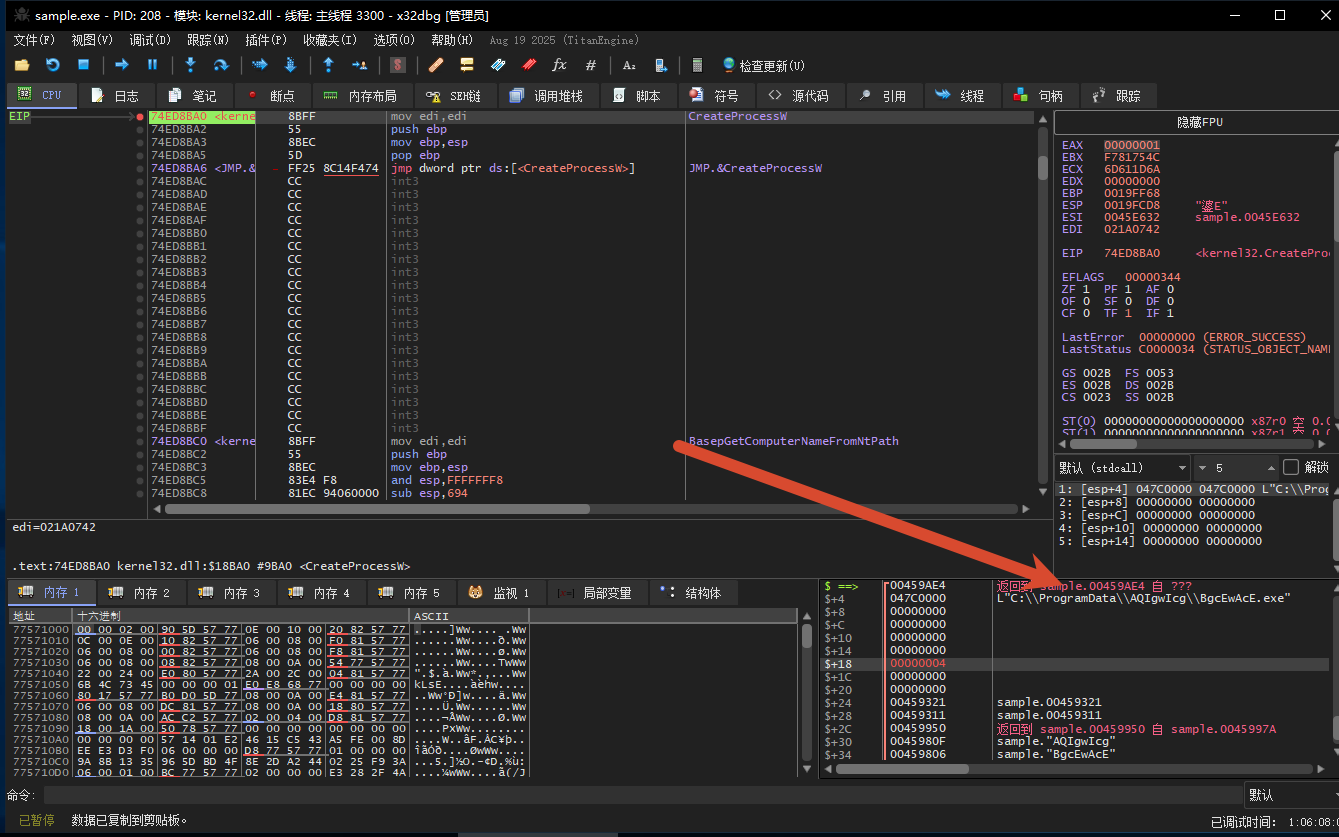This screenshot has height=837, width=1339.
Task: Pause execution of the debuggee
Action: click(x=153, y=65)
